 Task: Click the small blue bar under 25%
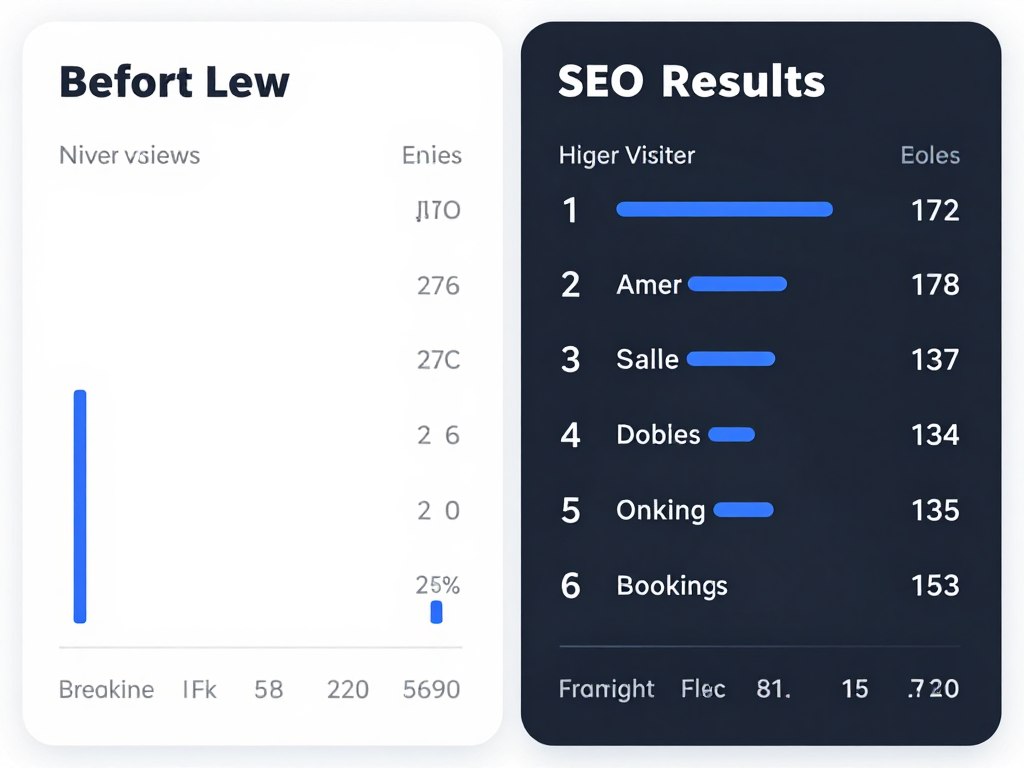(436, 612)
